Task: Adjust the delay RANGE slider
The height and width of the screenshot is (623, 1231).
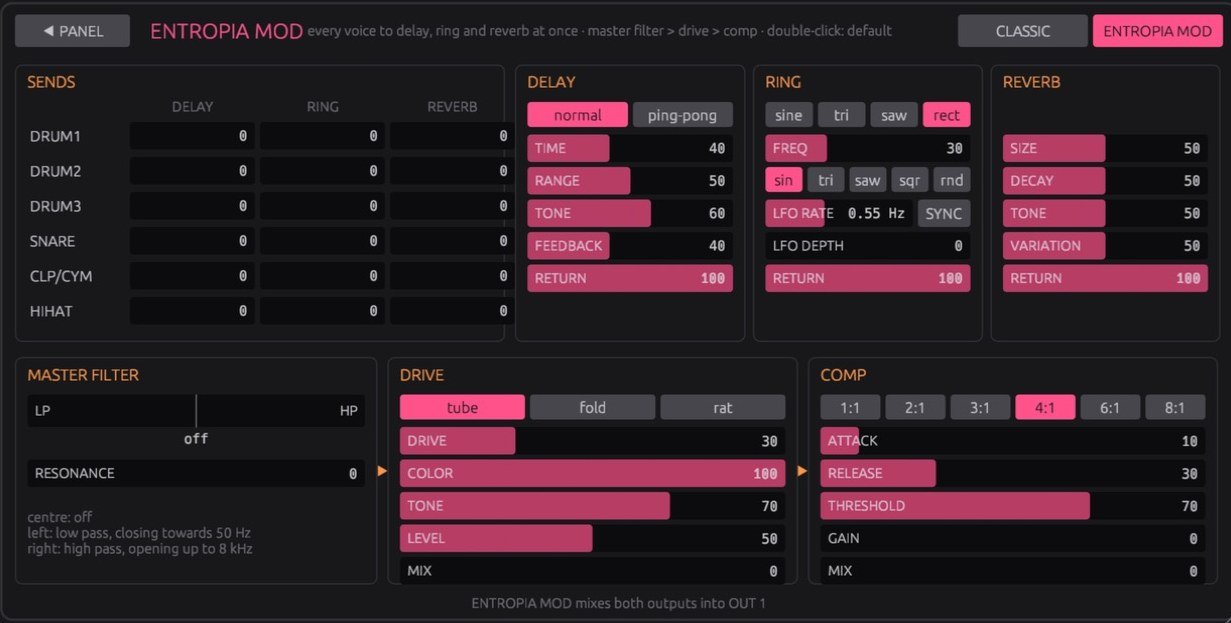Action: 630,181
